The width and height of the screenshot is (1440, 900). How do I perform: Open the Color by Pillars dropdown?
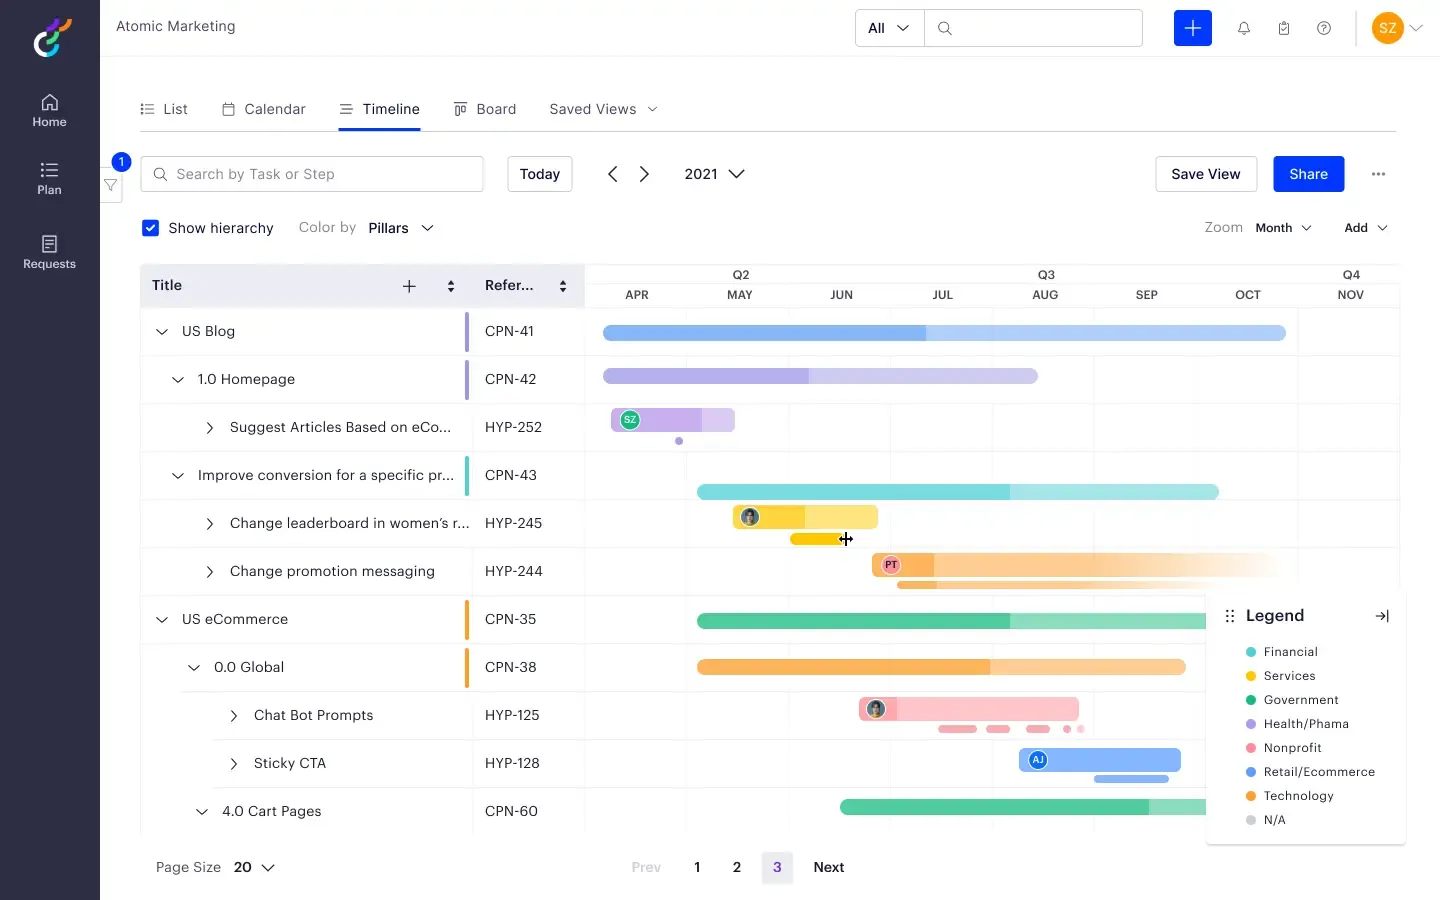[x=400, y=228]
